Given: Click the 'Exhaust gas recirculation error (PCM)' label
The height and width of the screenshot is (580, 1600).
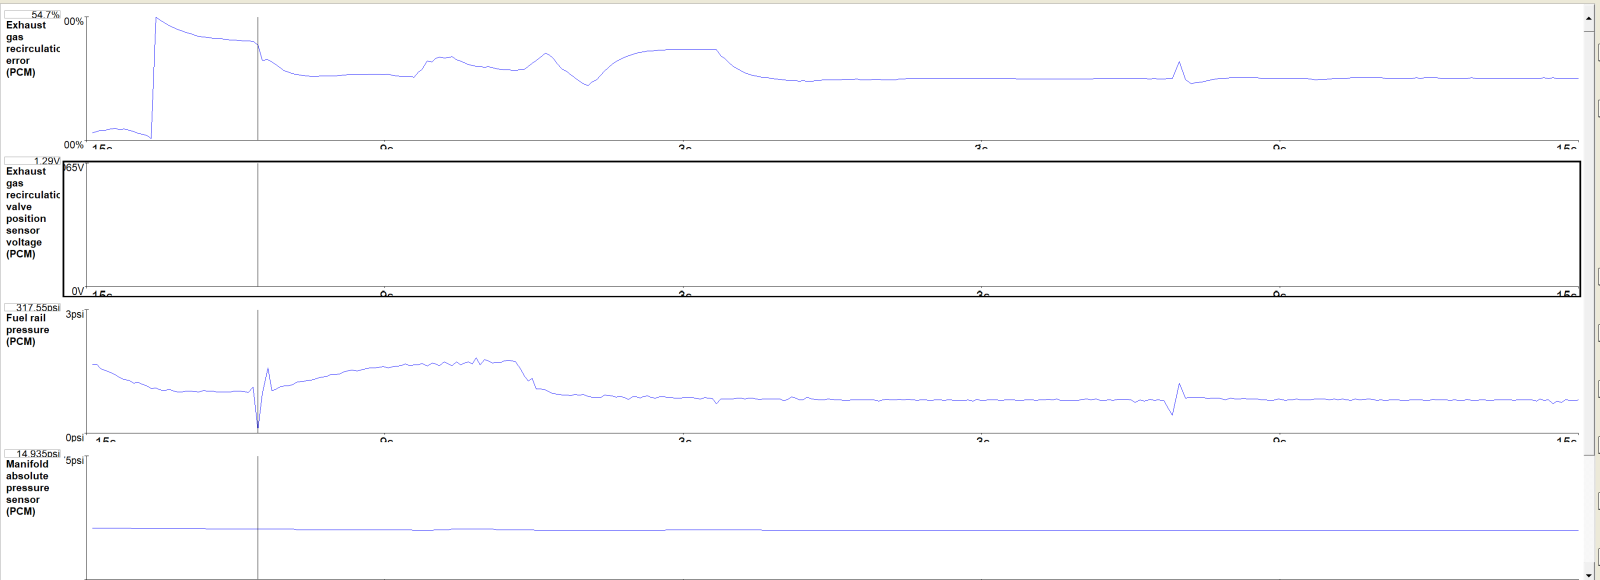Looking at the screenshot, I should pyautogui.click(x=32, y=49).
